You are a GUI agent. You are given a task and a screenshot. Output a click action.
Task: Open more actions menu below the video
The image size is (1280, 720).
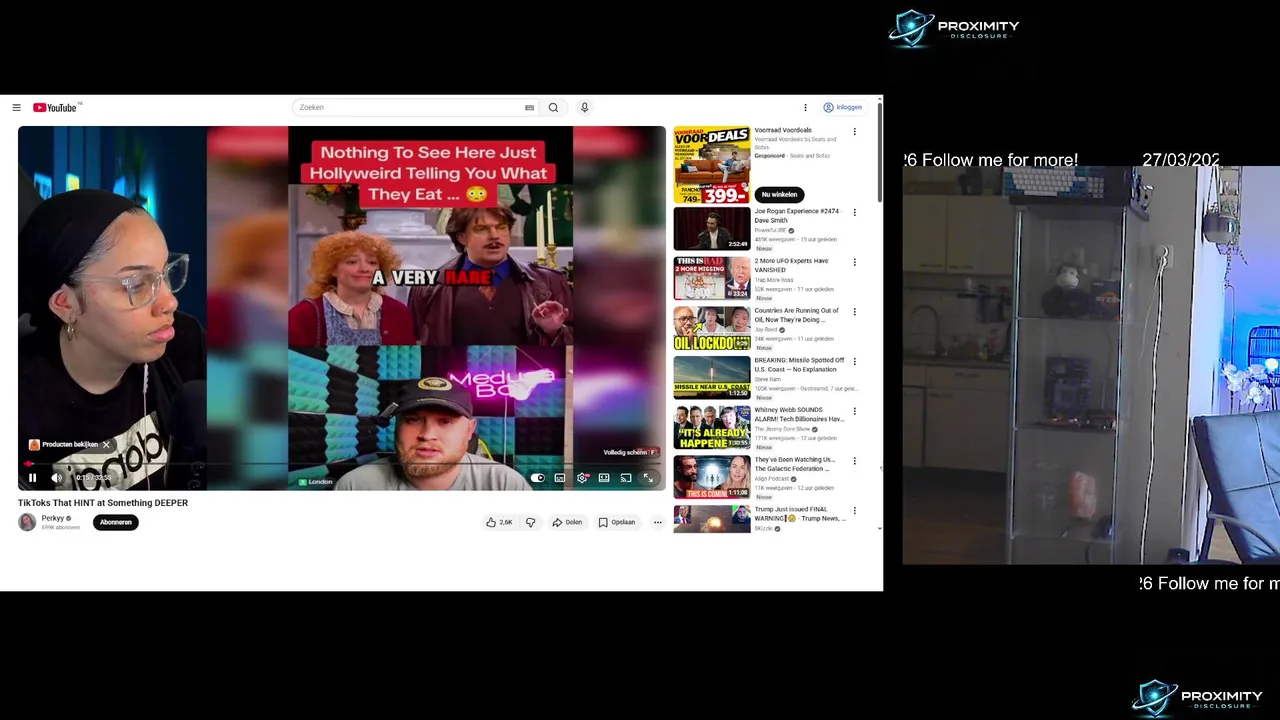tap(657, 522)
